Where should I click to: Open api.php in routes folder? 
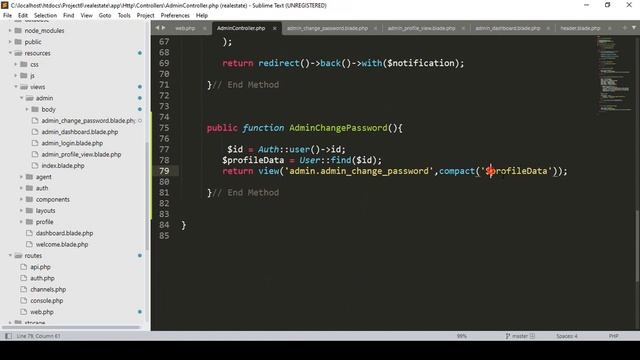pos(40,267)
